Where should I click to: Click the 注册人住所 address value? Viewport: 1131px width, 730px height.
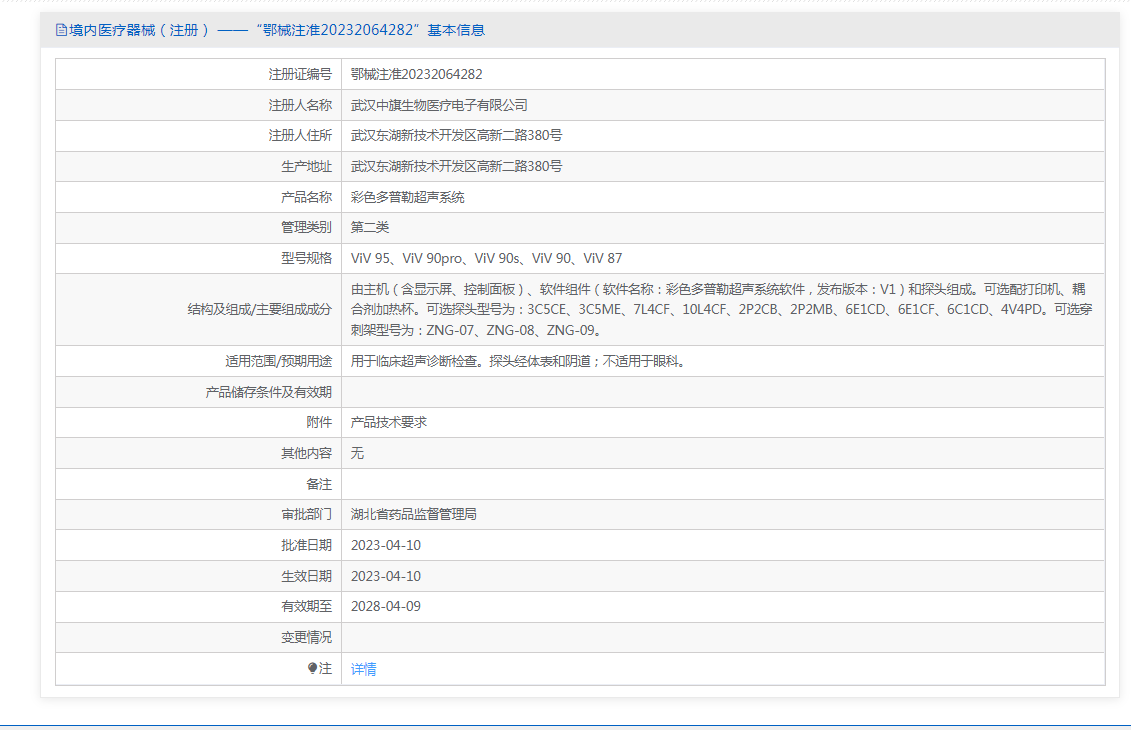pos(456,136)
